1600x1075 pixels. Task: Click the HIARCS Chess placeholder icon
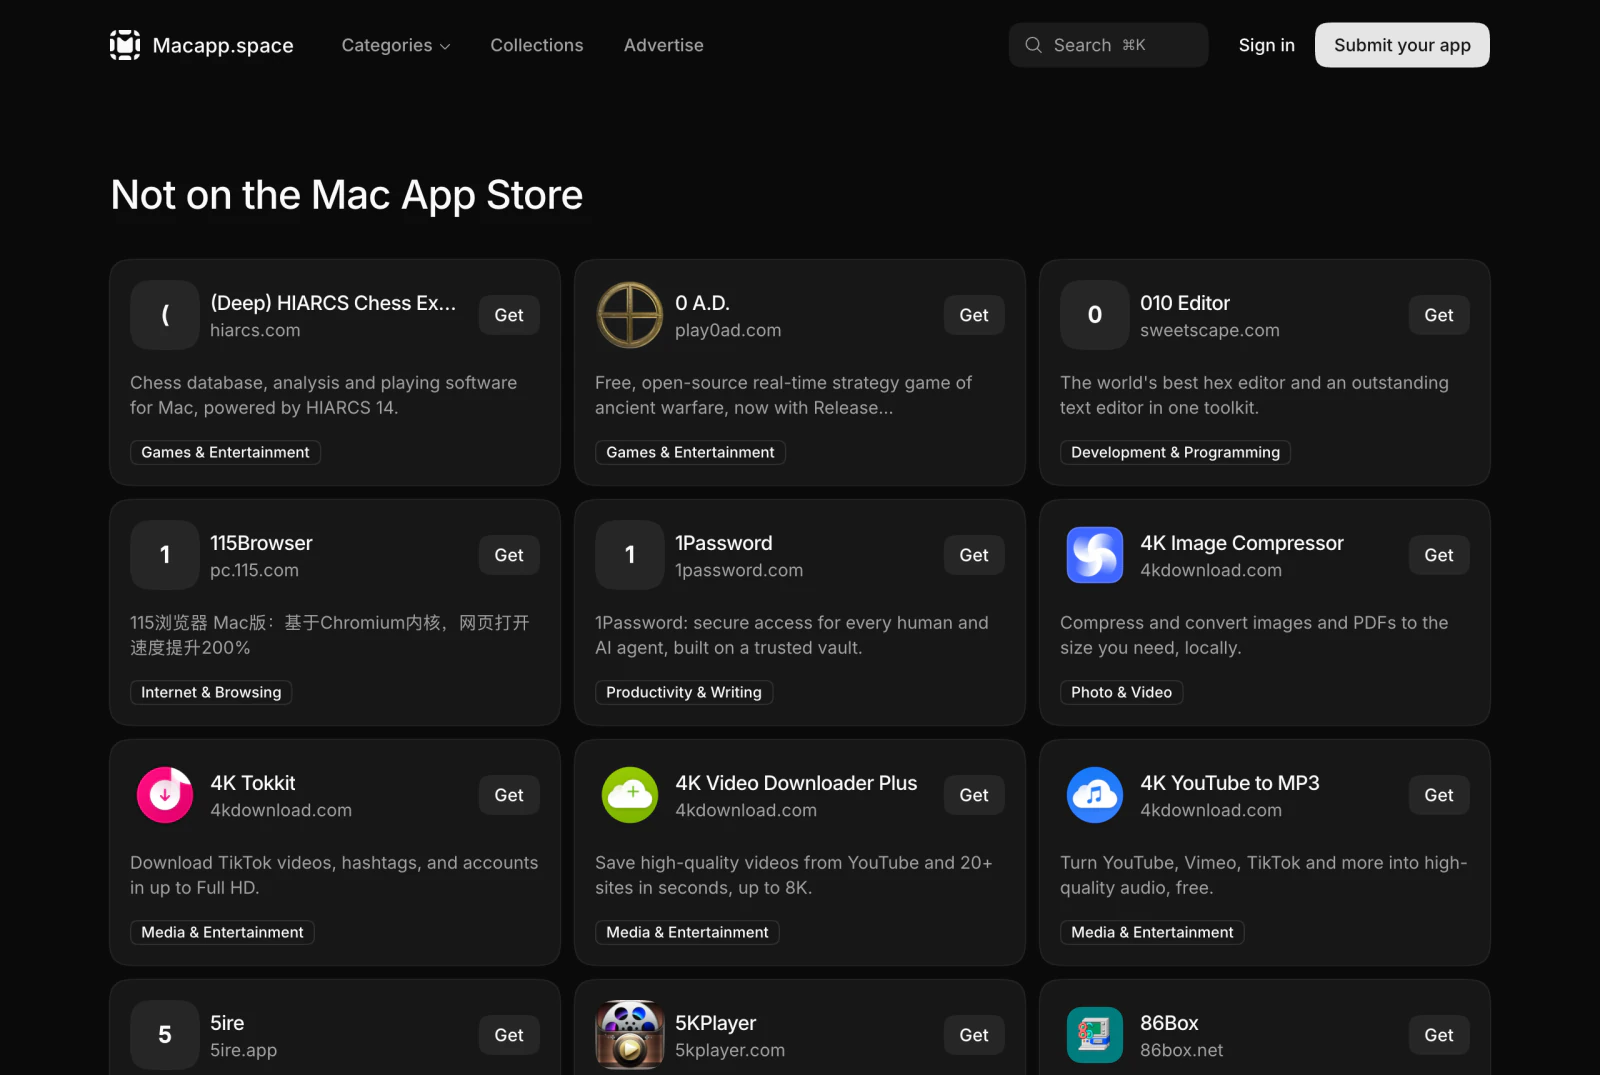[x=165, y=315]
